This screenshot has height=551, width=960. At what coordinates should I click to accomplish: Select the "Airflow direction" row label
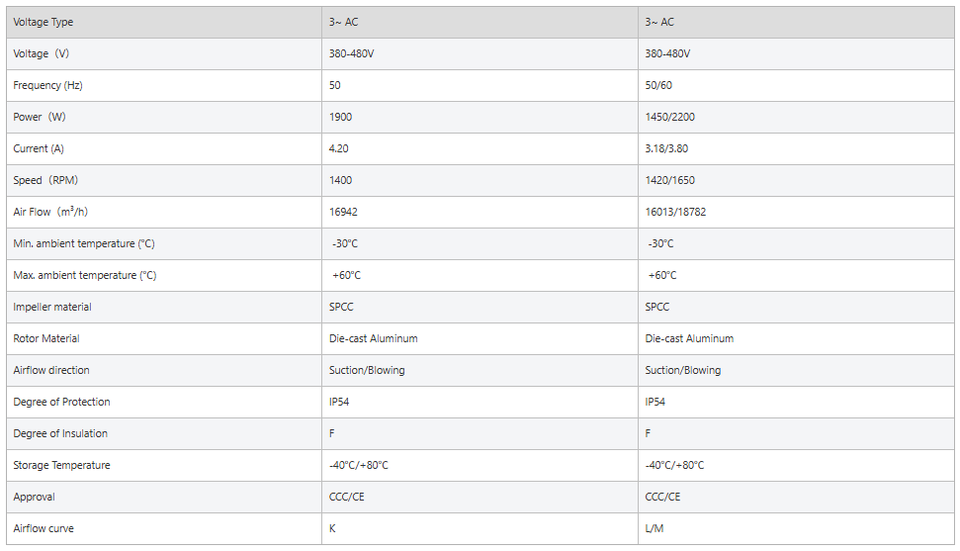click(x=51, y=370)
